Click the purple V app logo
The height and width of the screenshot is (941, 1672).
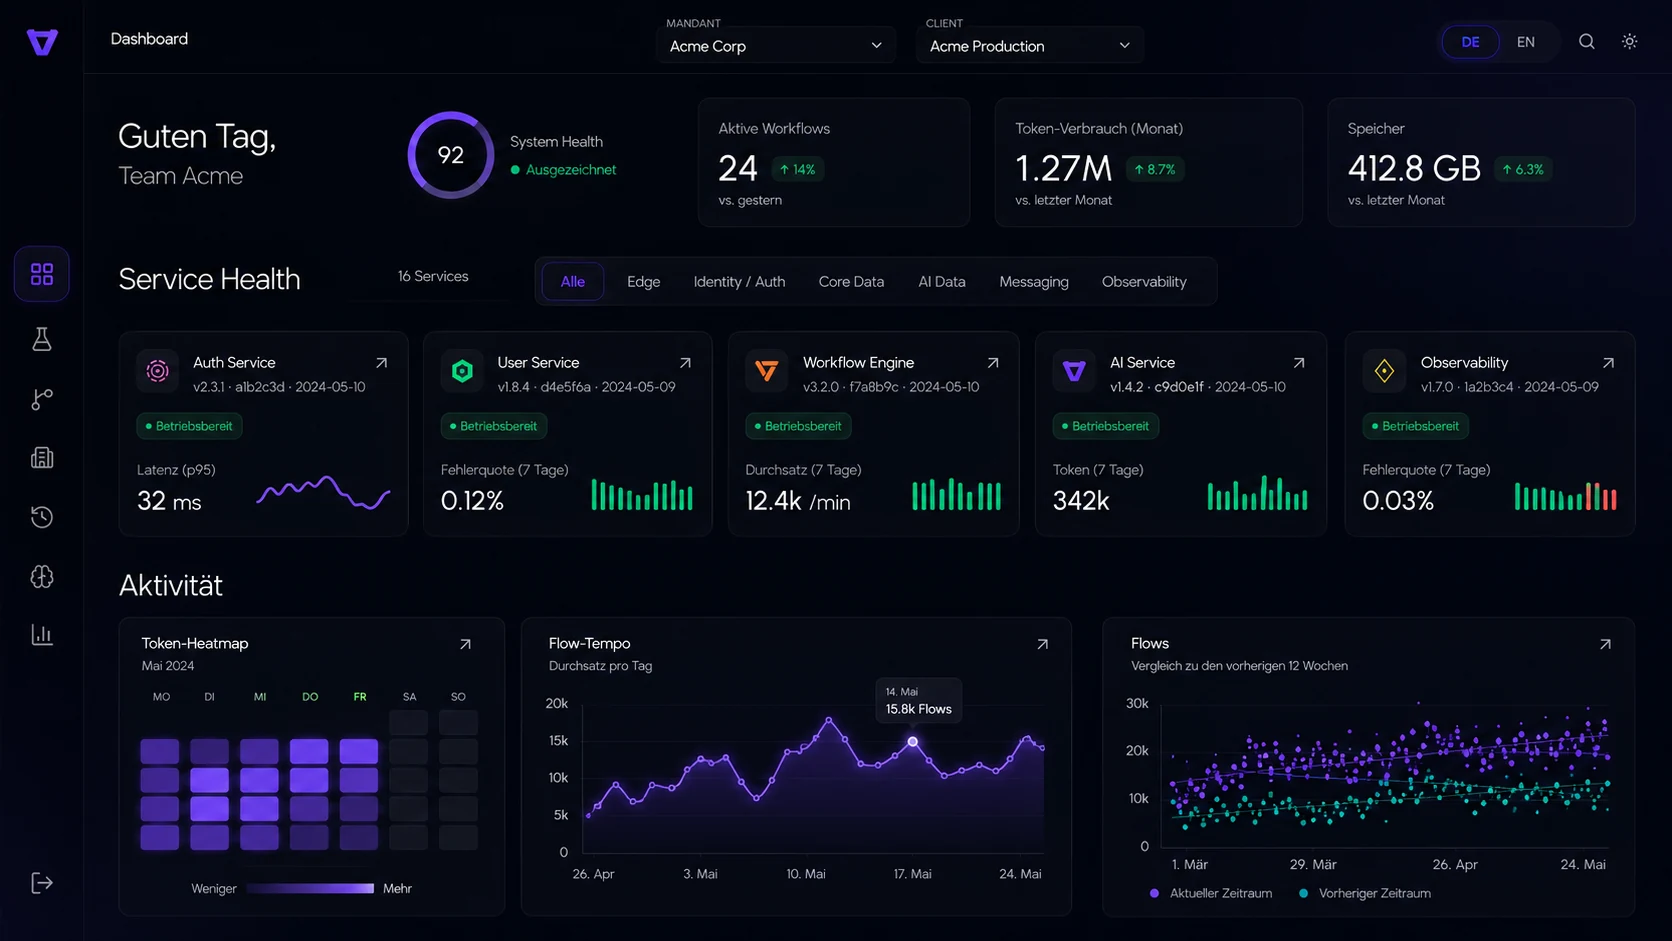[42, 42]
